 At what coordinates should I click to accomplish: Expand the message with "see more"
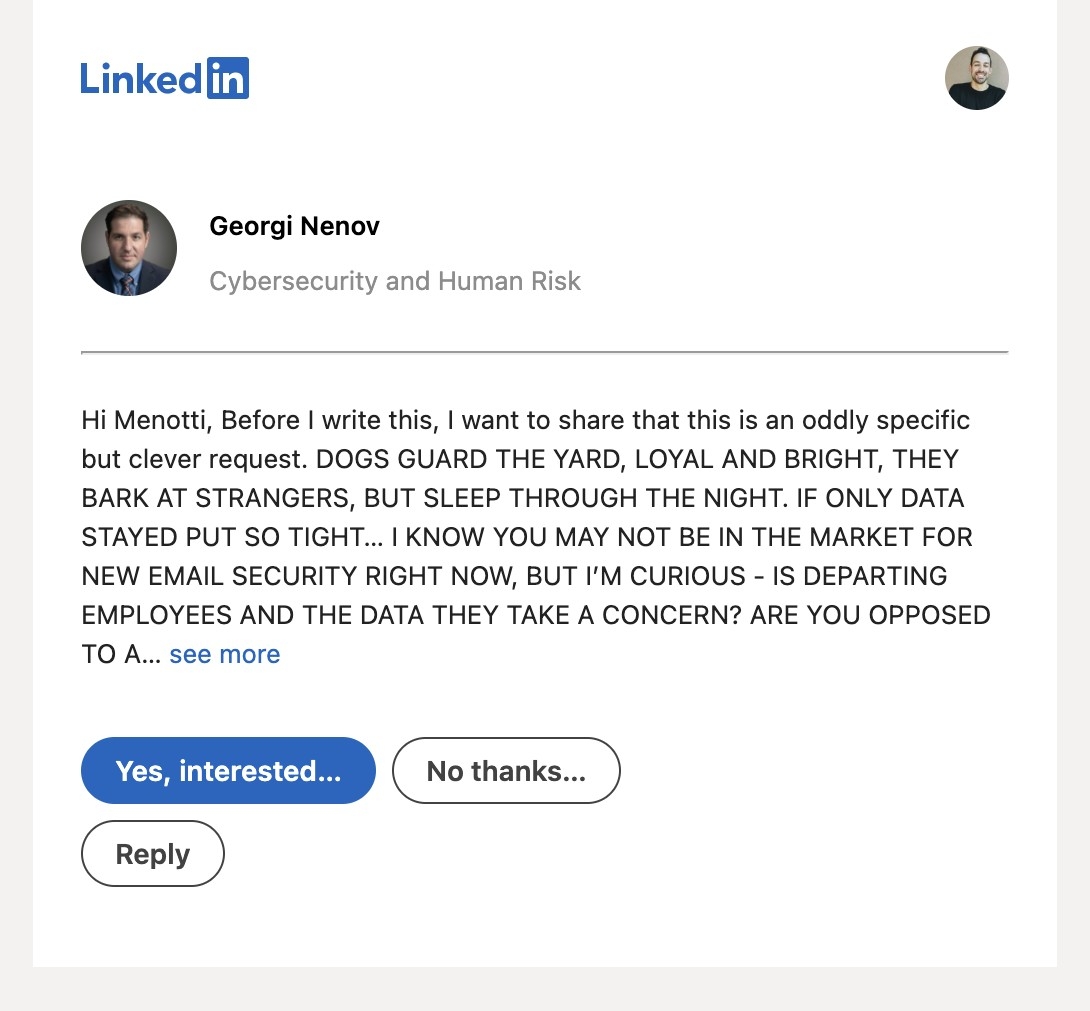click(224, 654)
